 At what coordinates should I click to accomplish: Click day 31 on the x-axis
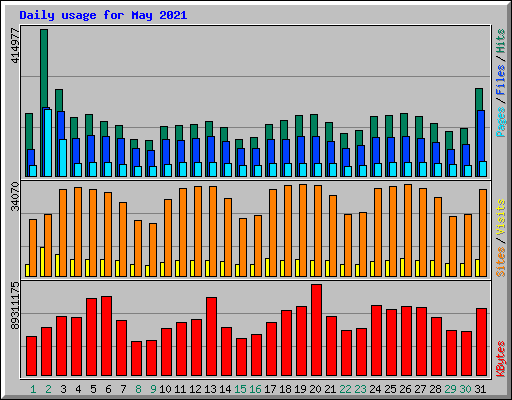[480, 389]
